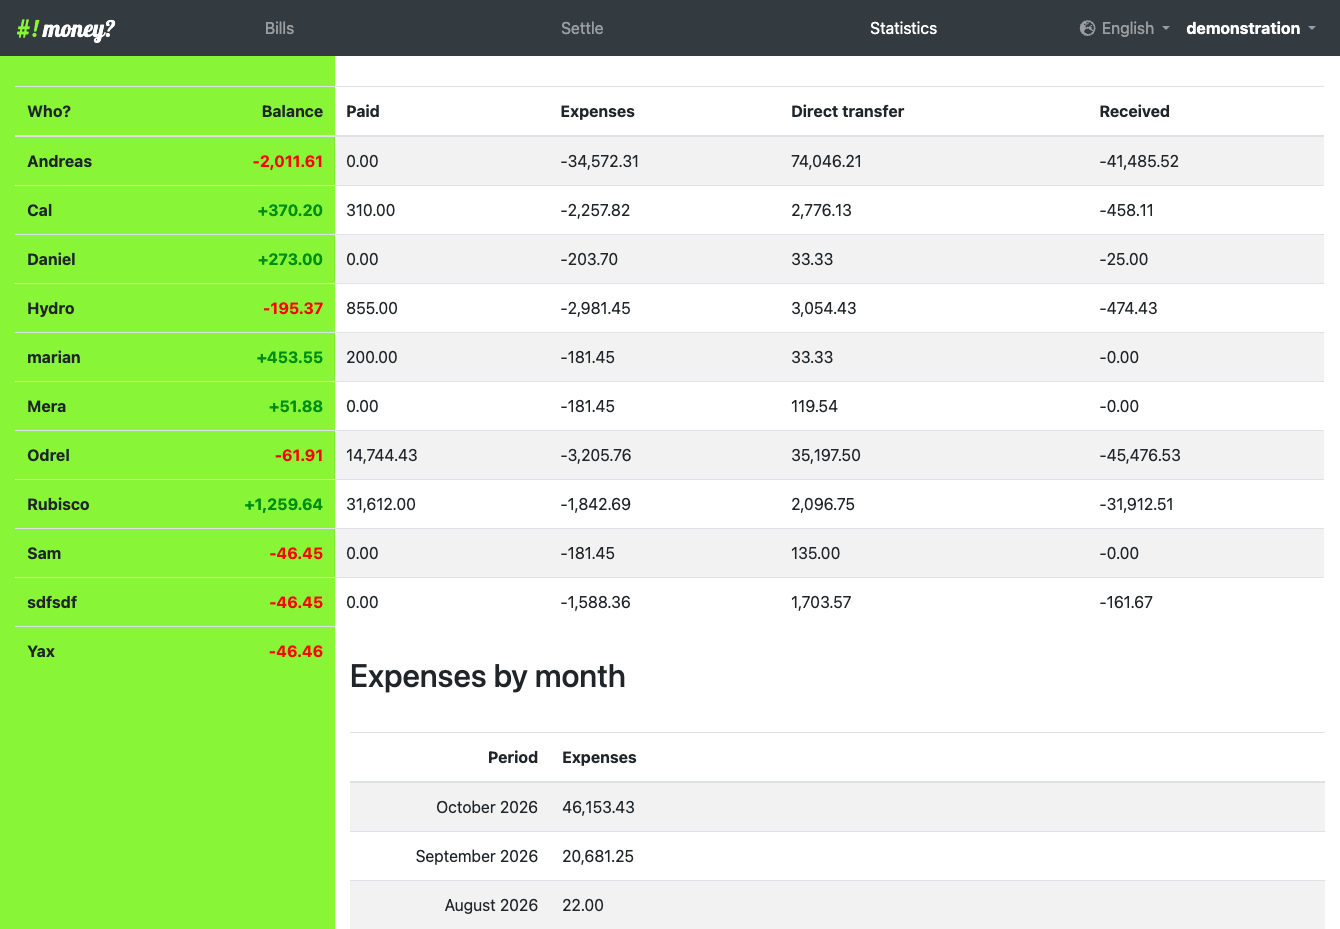Viewport: 1340px width, 929px height.
Task: Go to the Bills tab
Action: click(x=279, y=28)
